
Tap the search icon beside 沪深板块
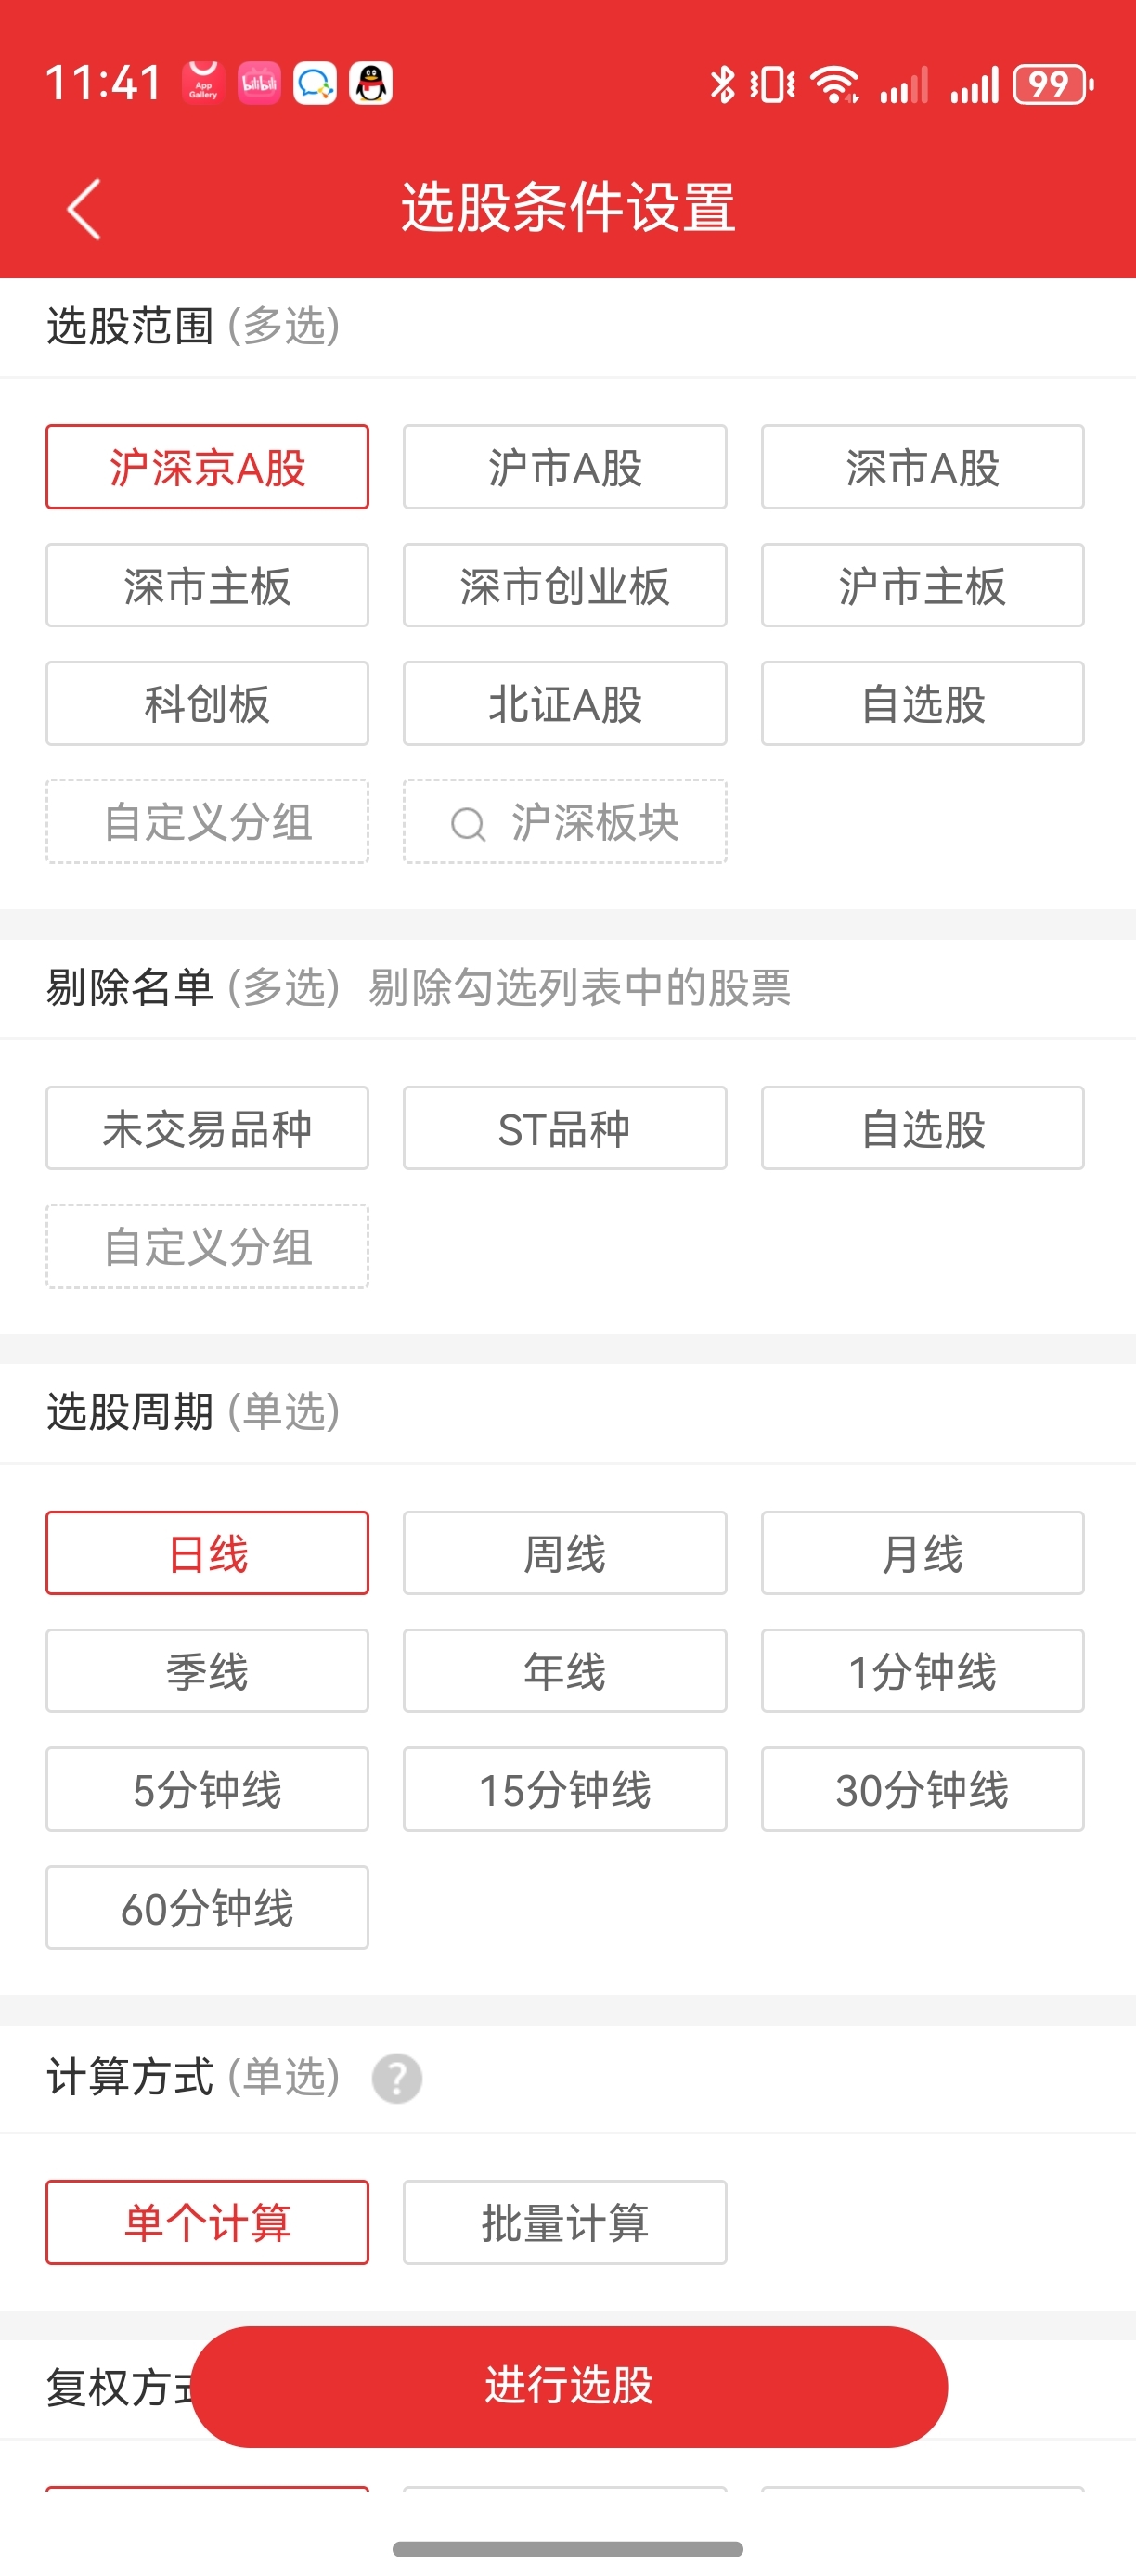[467, 824]
